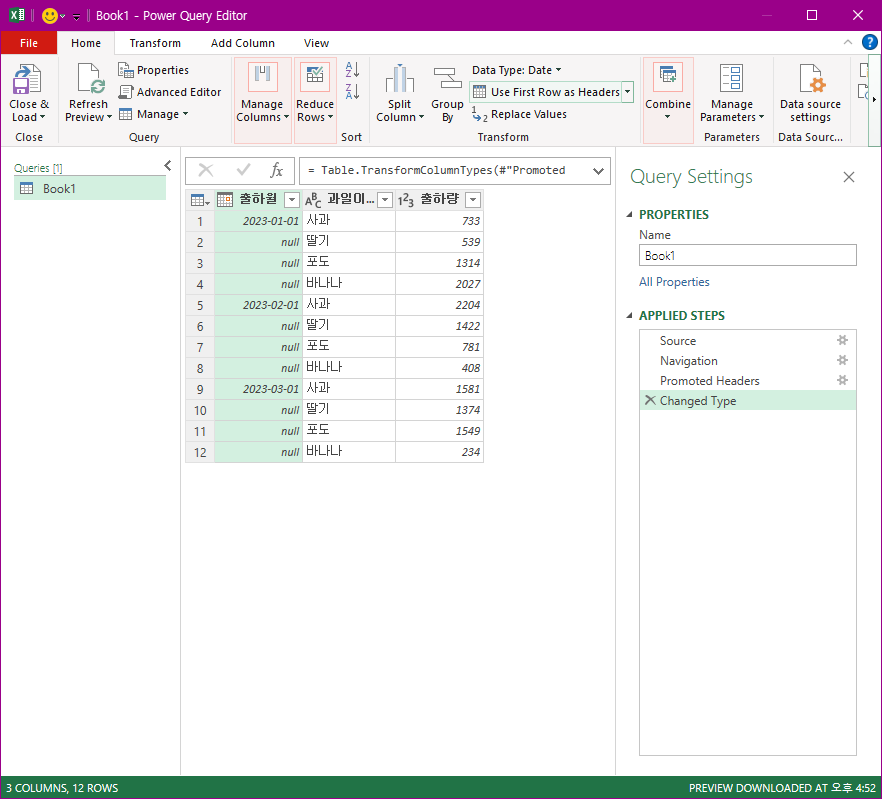Open Source step settings gear
The width and height of the screenshot is (882, 799).
[x=842, y=340]
